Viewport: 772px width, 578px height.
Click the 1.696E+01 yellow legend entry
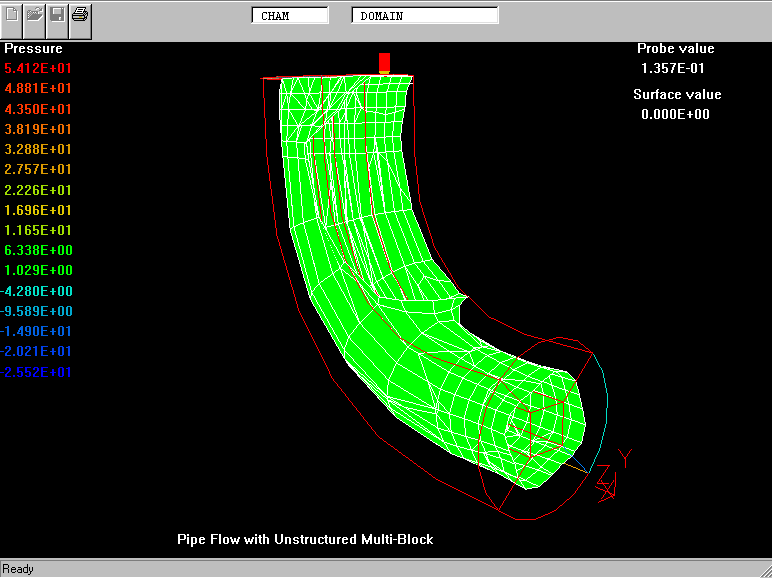coord(38,210)
